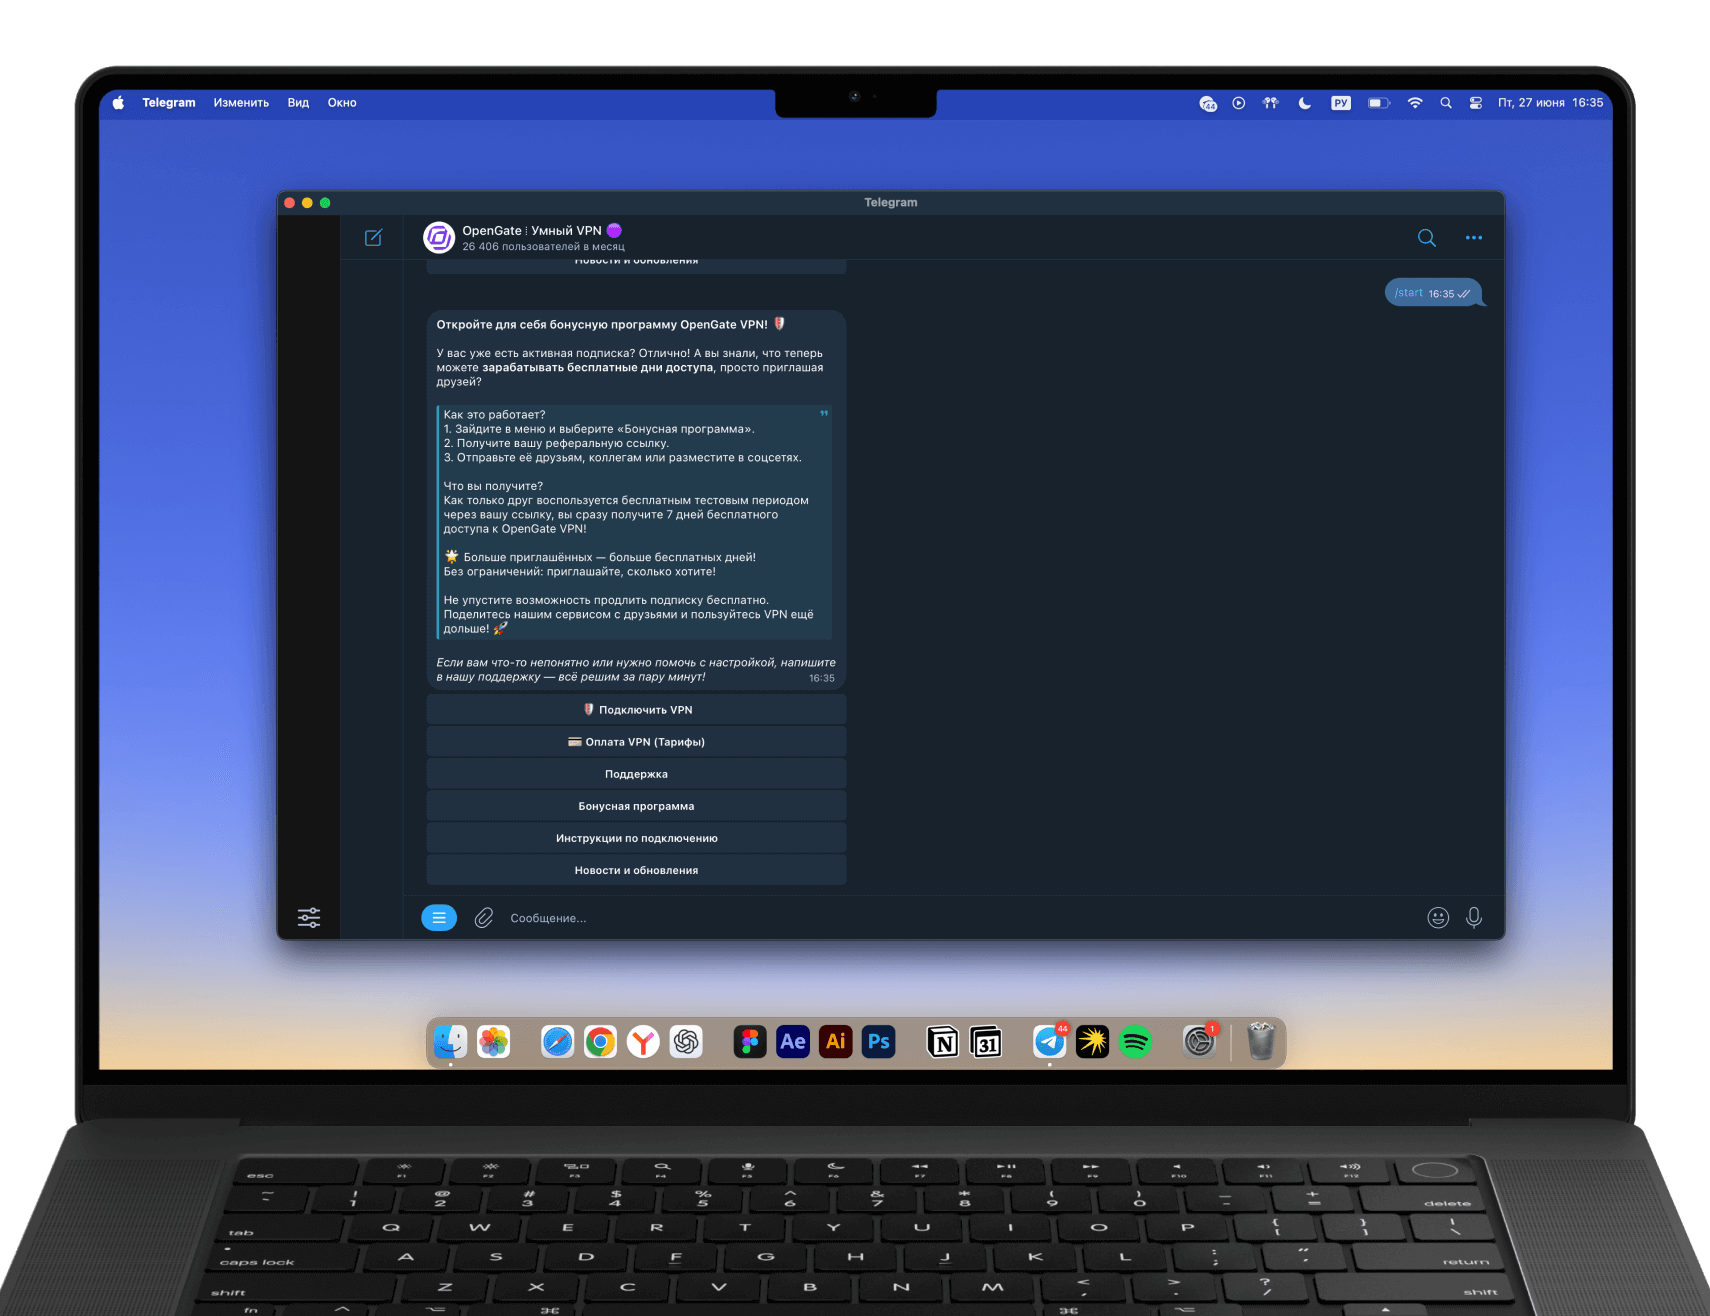
Task: Switch the РУ keyboard input source
Action: click(1341, 103)
